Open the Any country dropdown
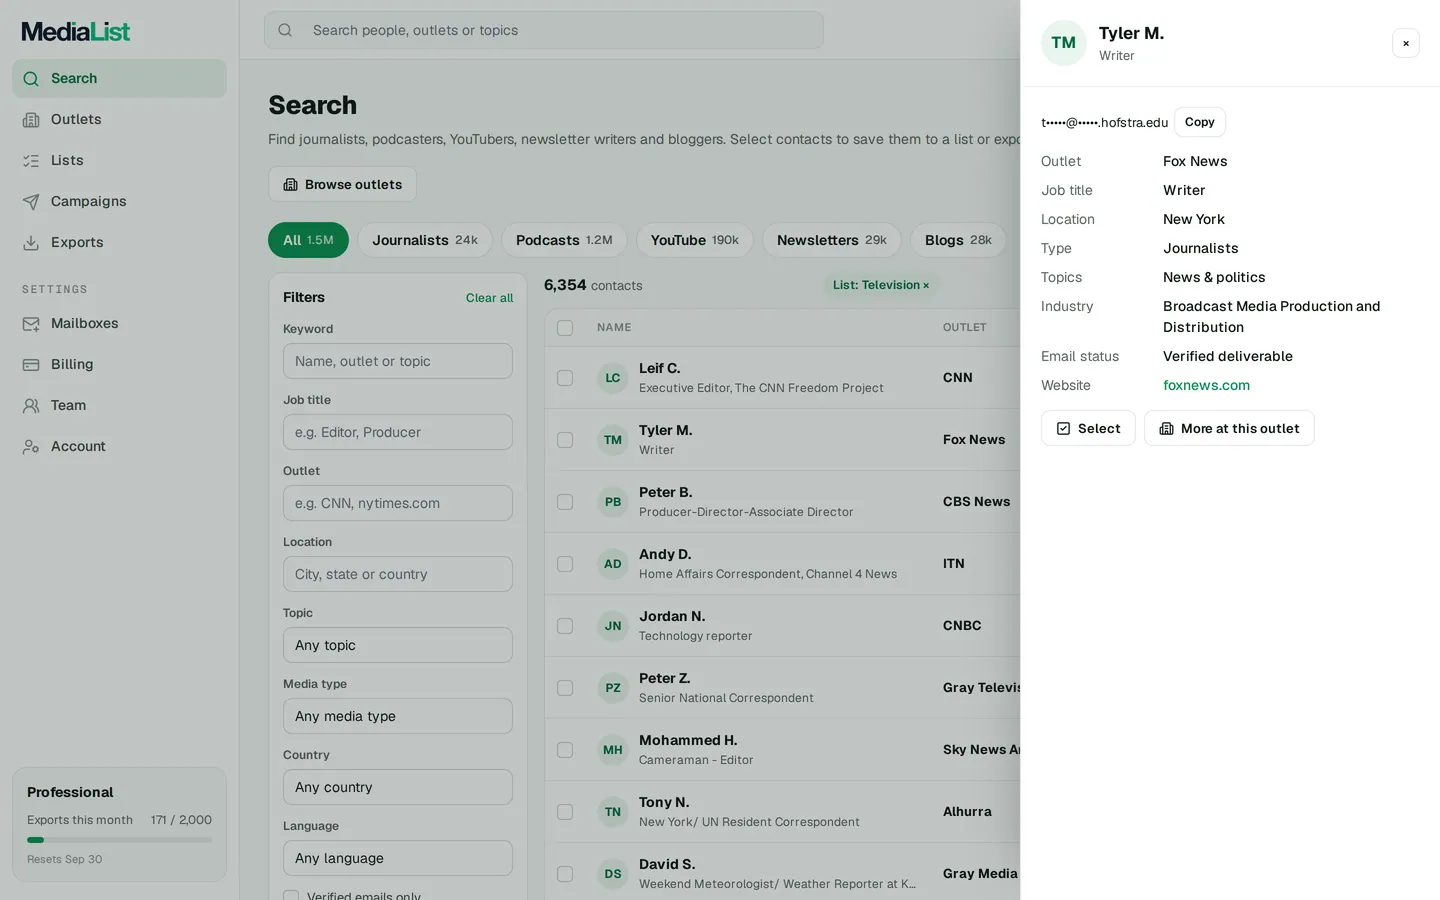Screen dimensions: 1440x900 (x=397, y=787)
